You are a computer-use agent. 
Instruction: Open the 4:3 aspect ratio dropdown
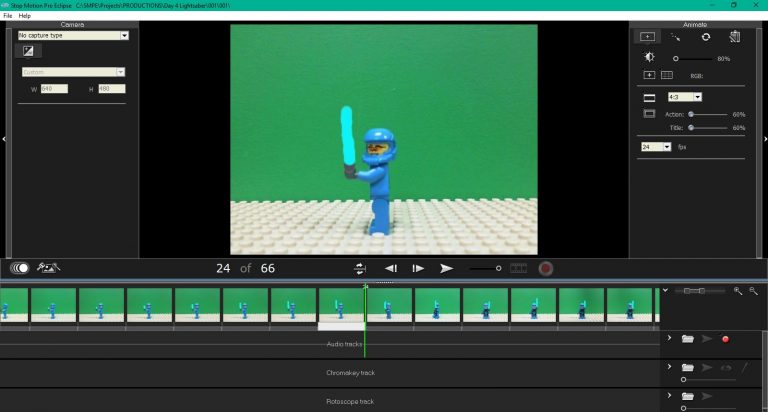(x=685, y=97)
